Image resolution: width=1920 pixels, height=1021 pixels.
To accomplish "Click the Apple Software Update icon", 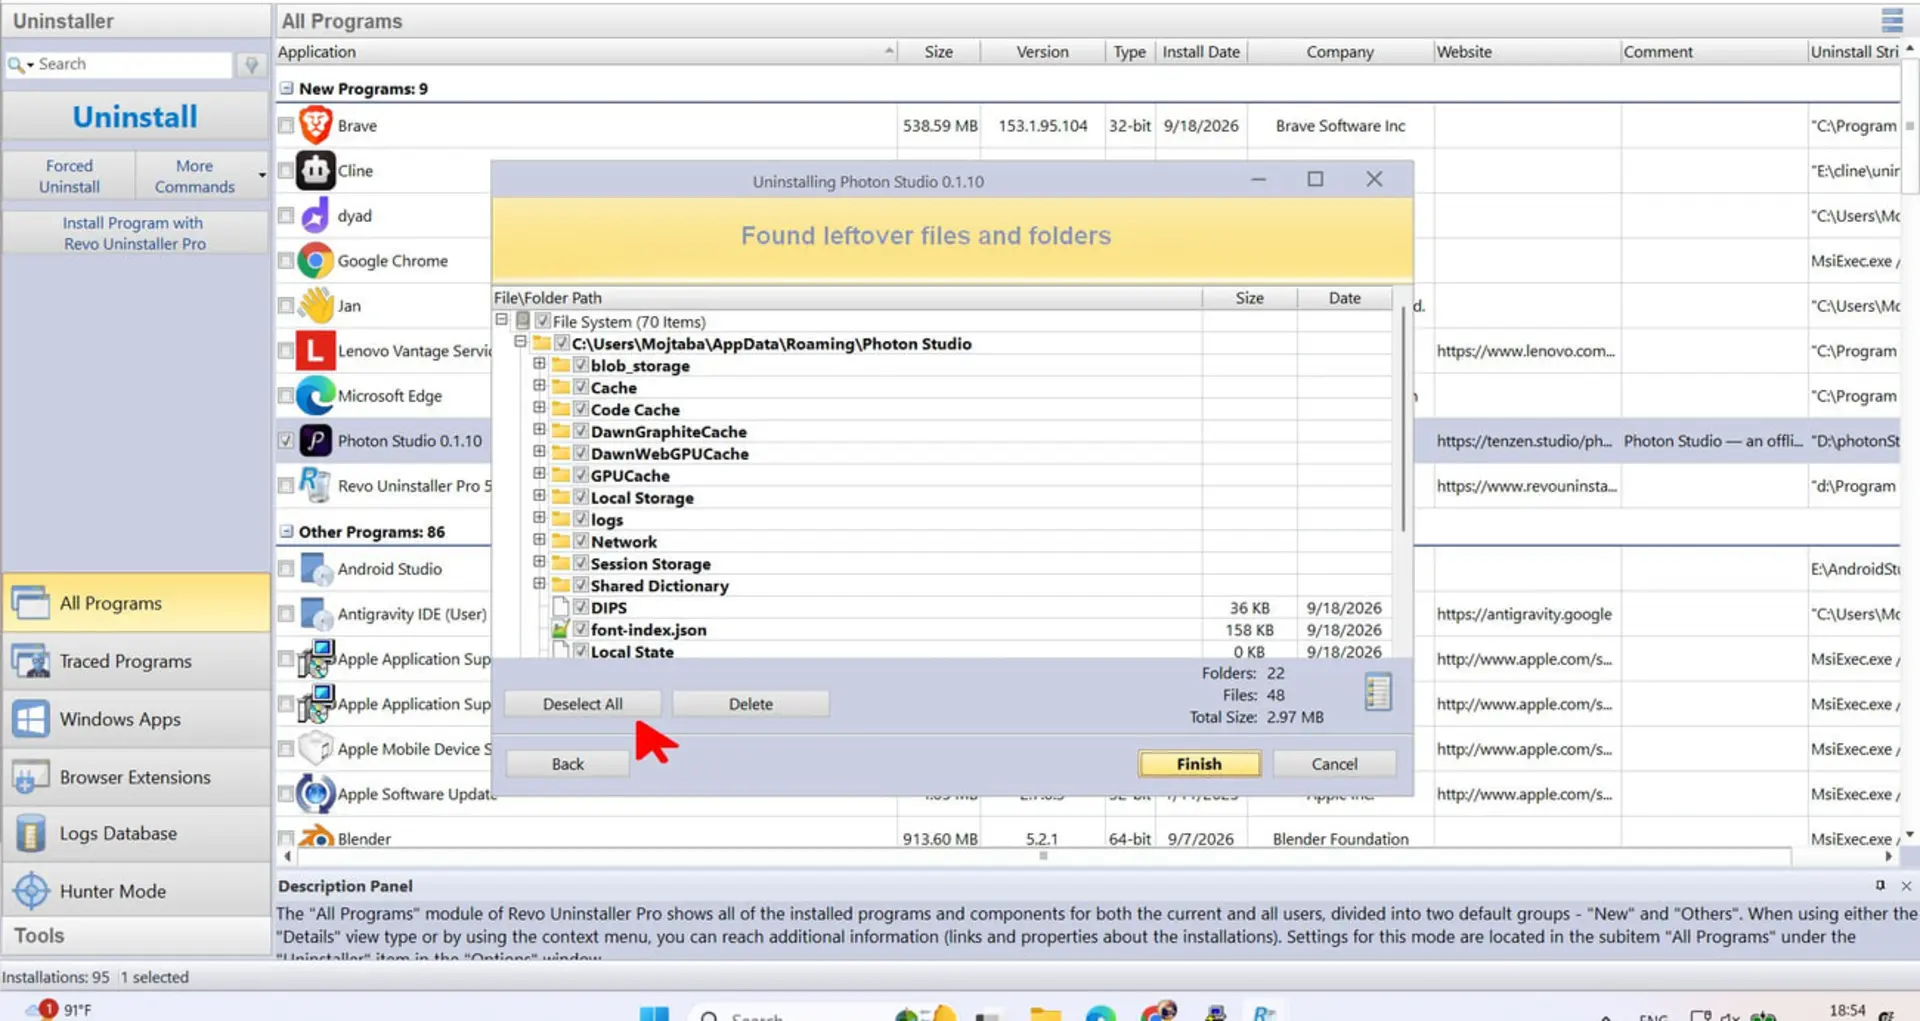I will (315, 794).
